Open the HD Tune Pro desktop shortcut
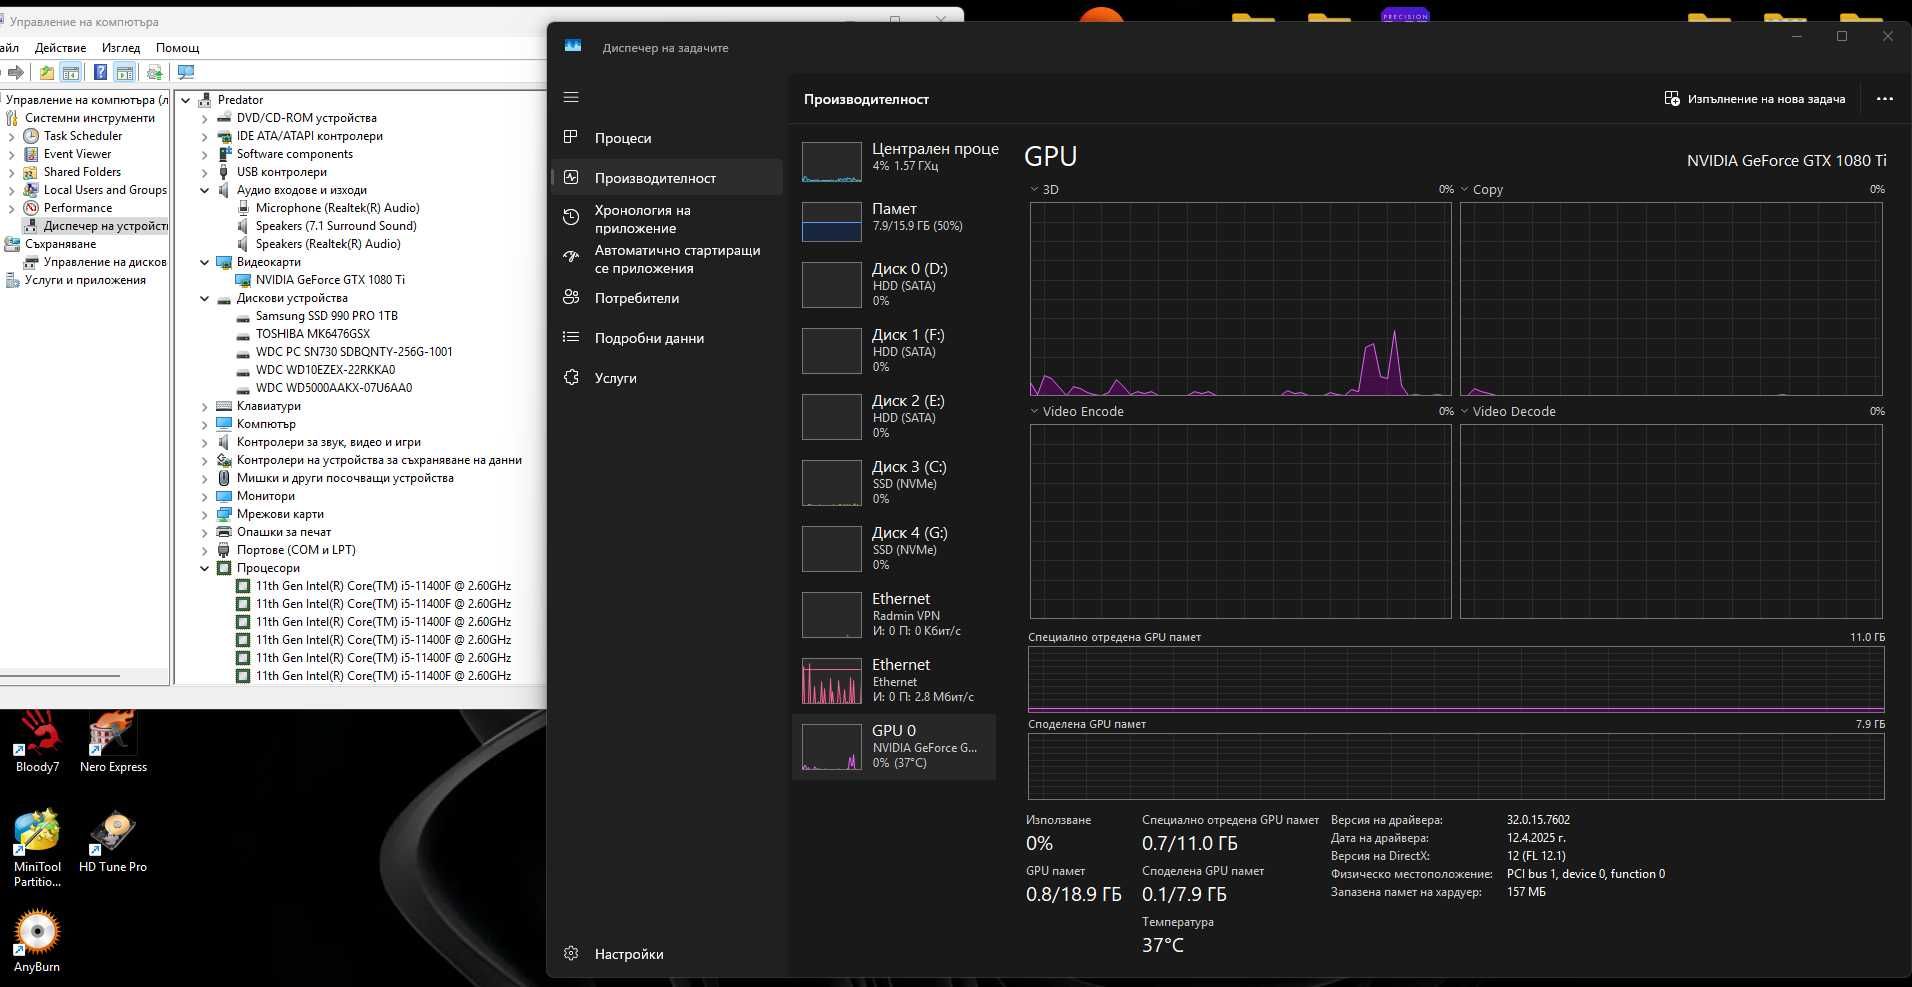The height and width of the screenshot is (987, 1912). 113,841
